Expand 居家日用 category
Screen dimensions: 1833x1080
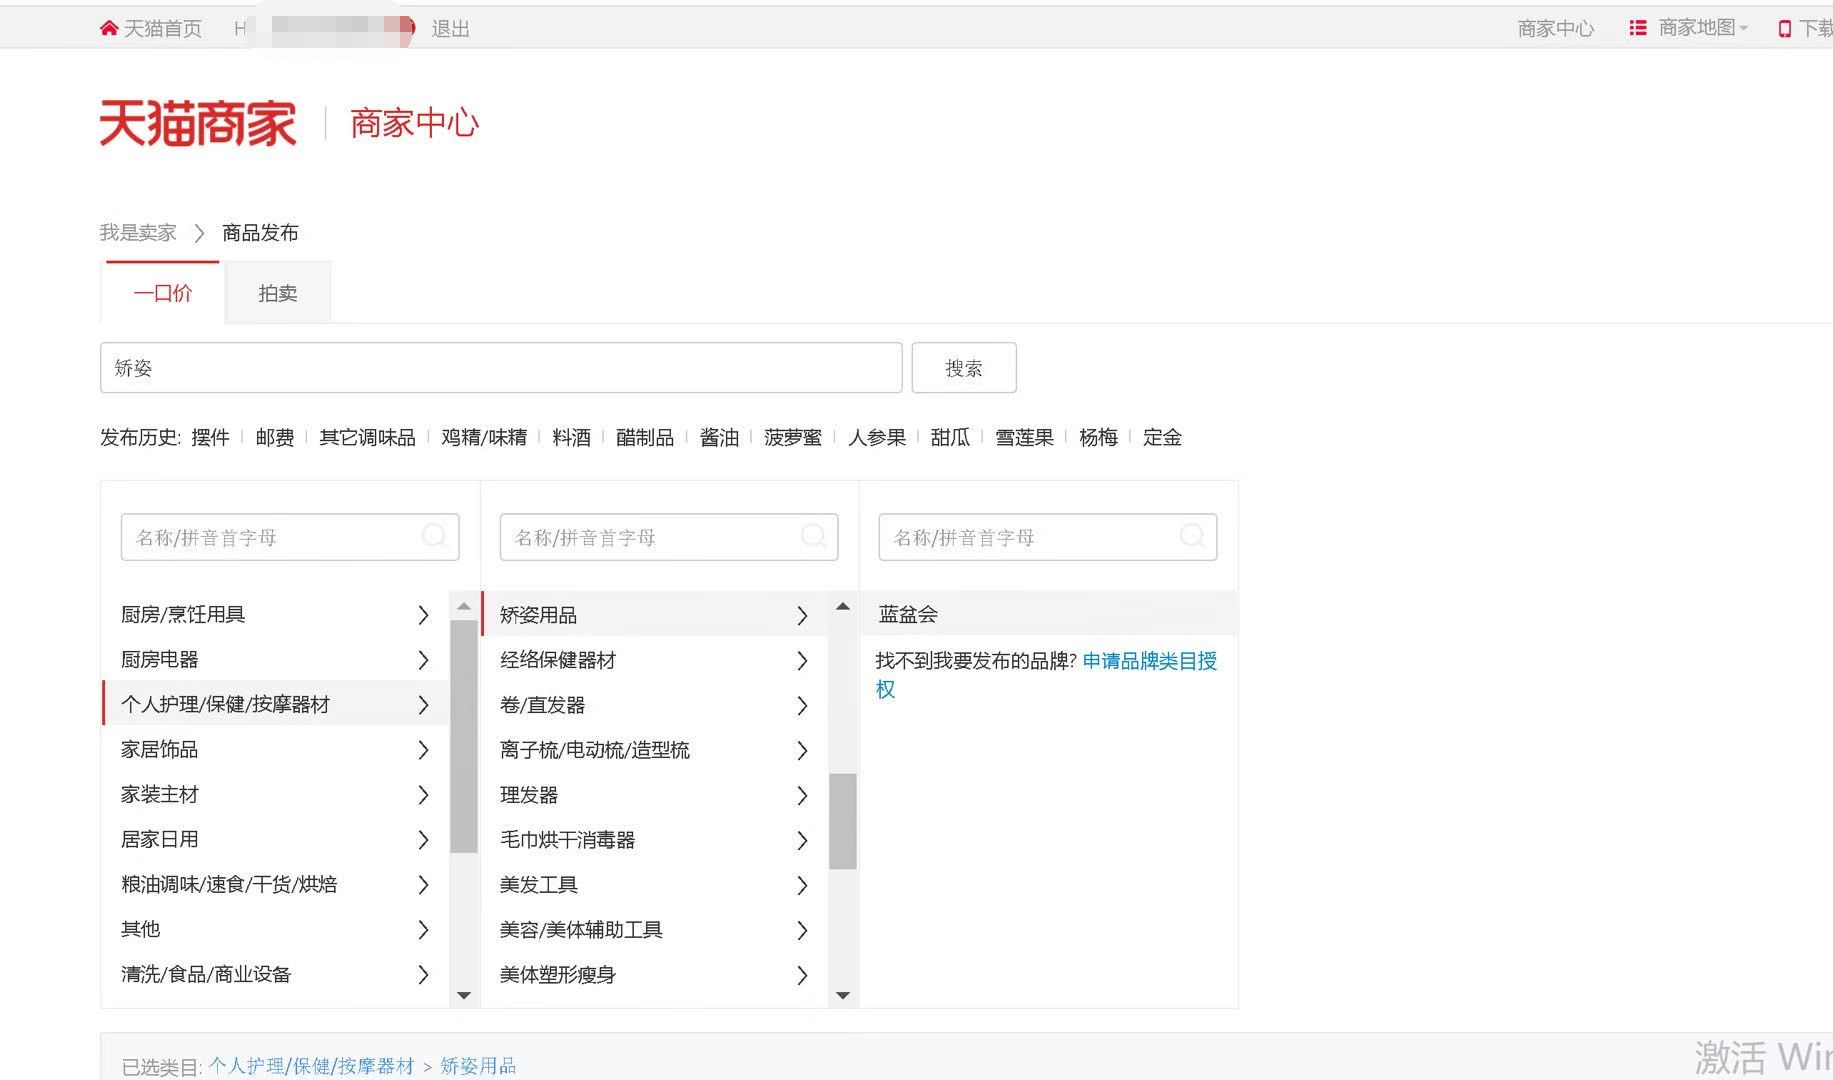423,840
